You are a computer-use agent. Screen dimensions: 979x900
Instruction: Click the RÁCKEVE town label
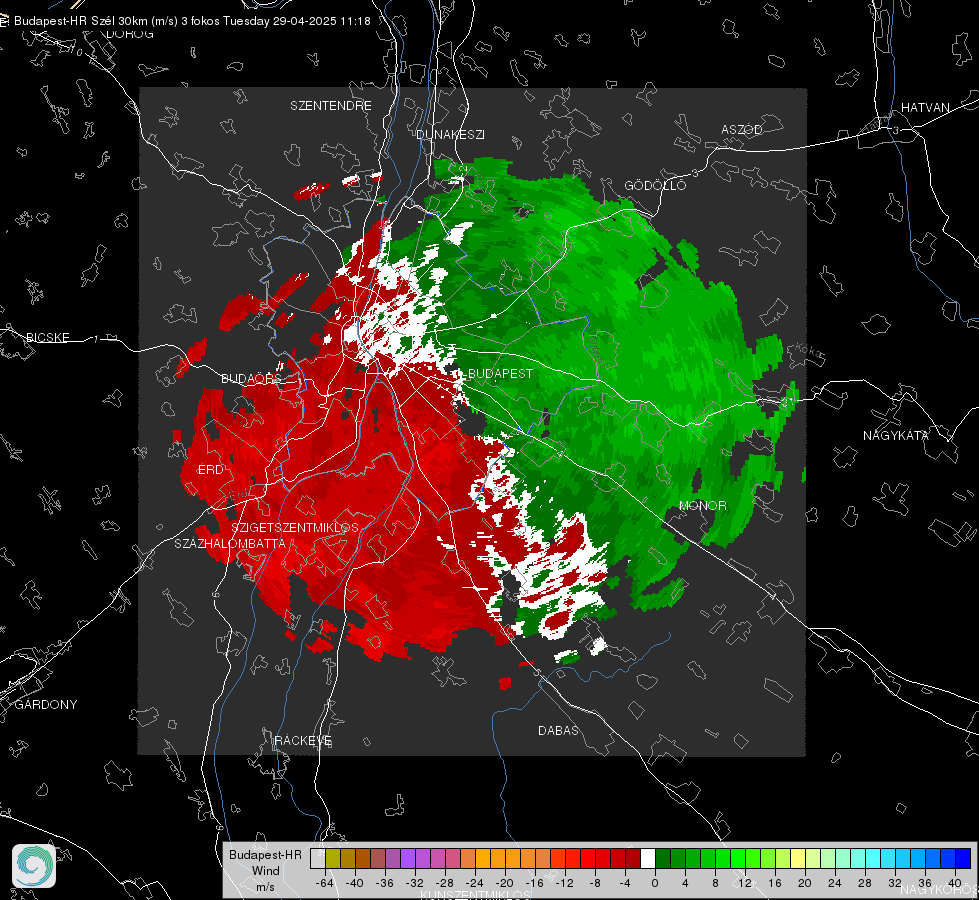(303, 741)
